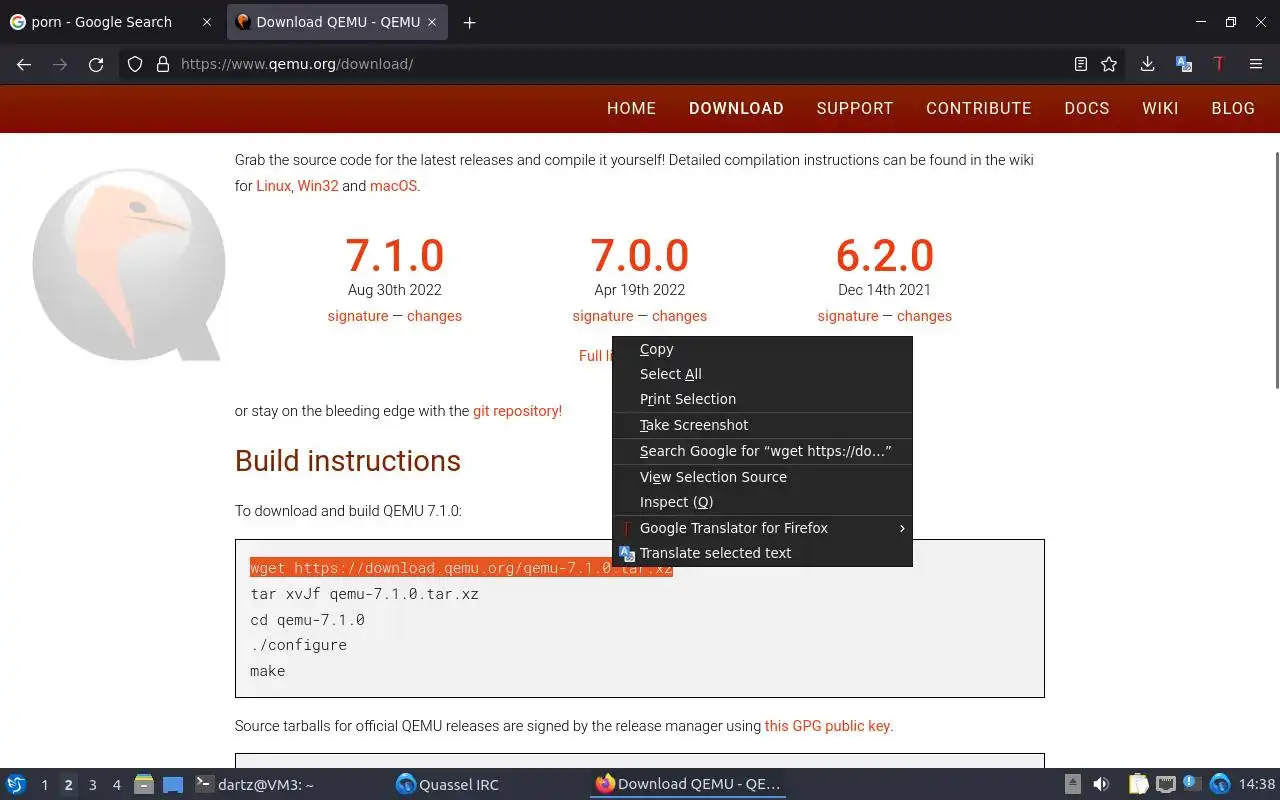Choose Inspect (Q) from context menu
This screenshot has width=1280, height=800.
(762, 502)
